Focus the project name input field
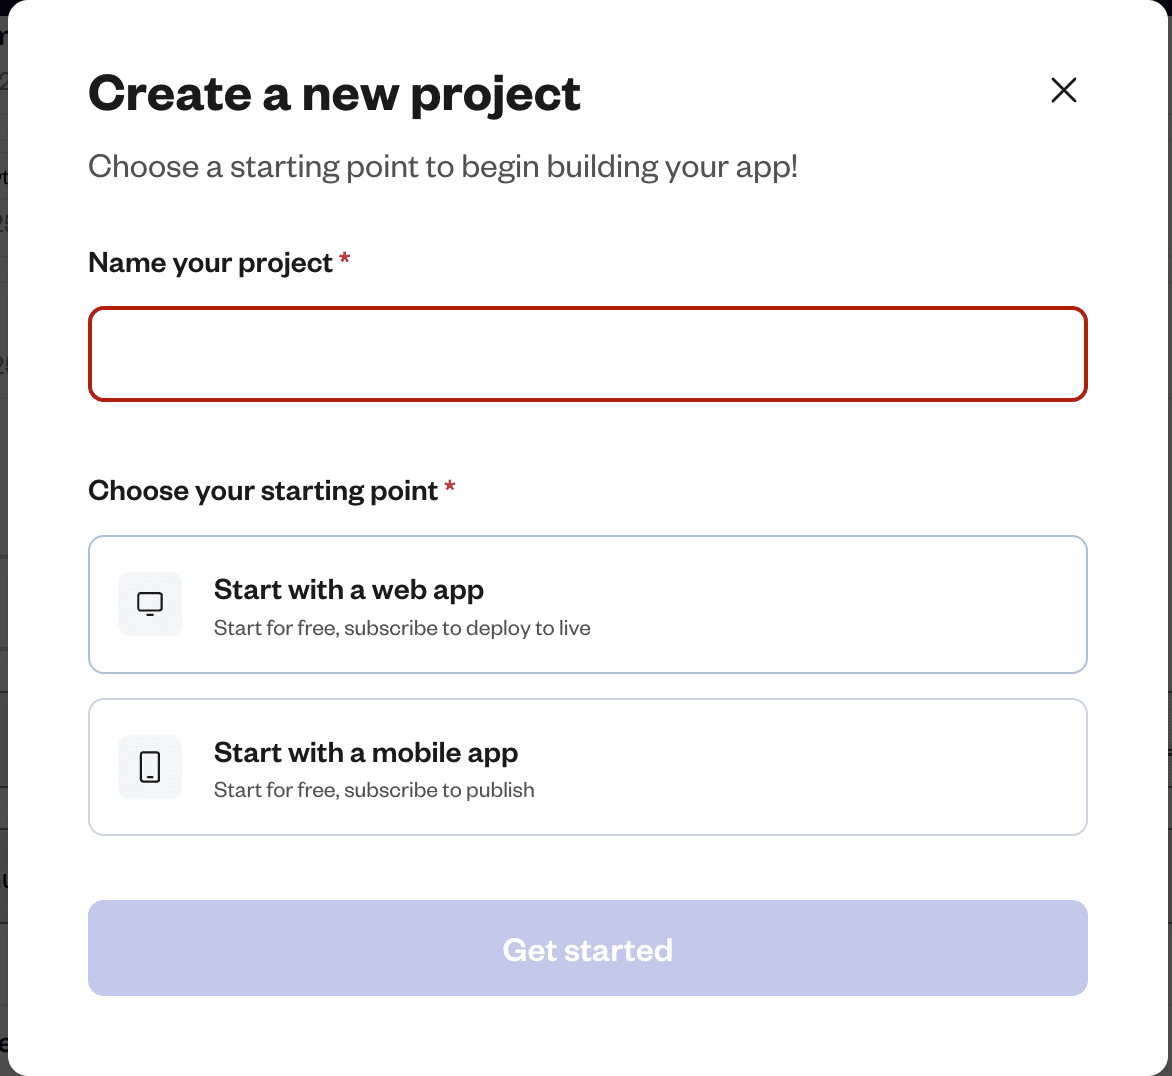 click(x=587, y=353)
